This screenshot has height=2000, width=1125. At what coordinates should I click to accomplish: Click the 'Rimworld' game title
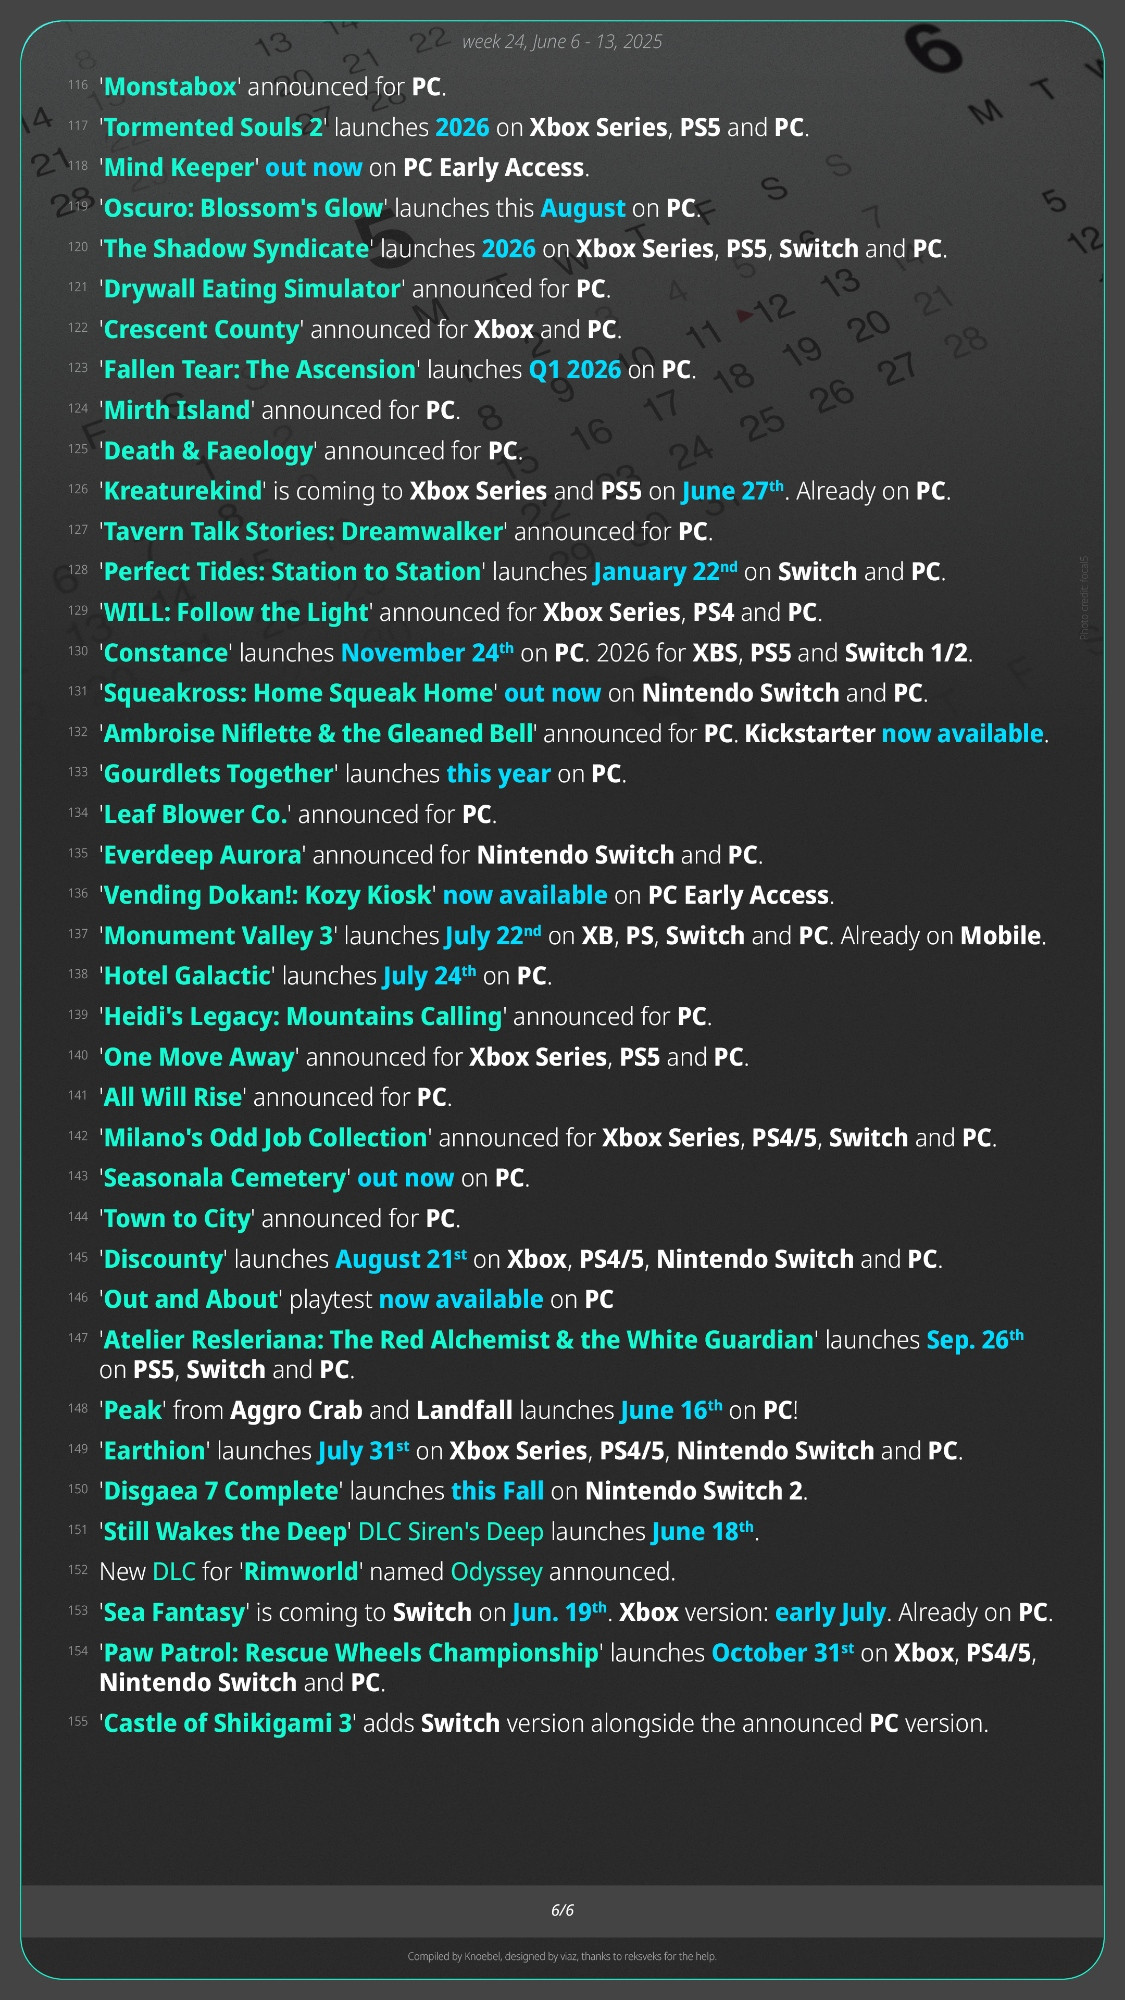click(301, 1571)
